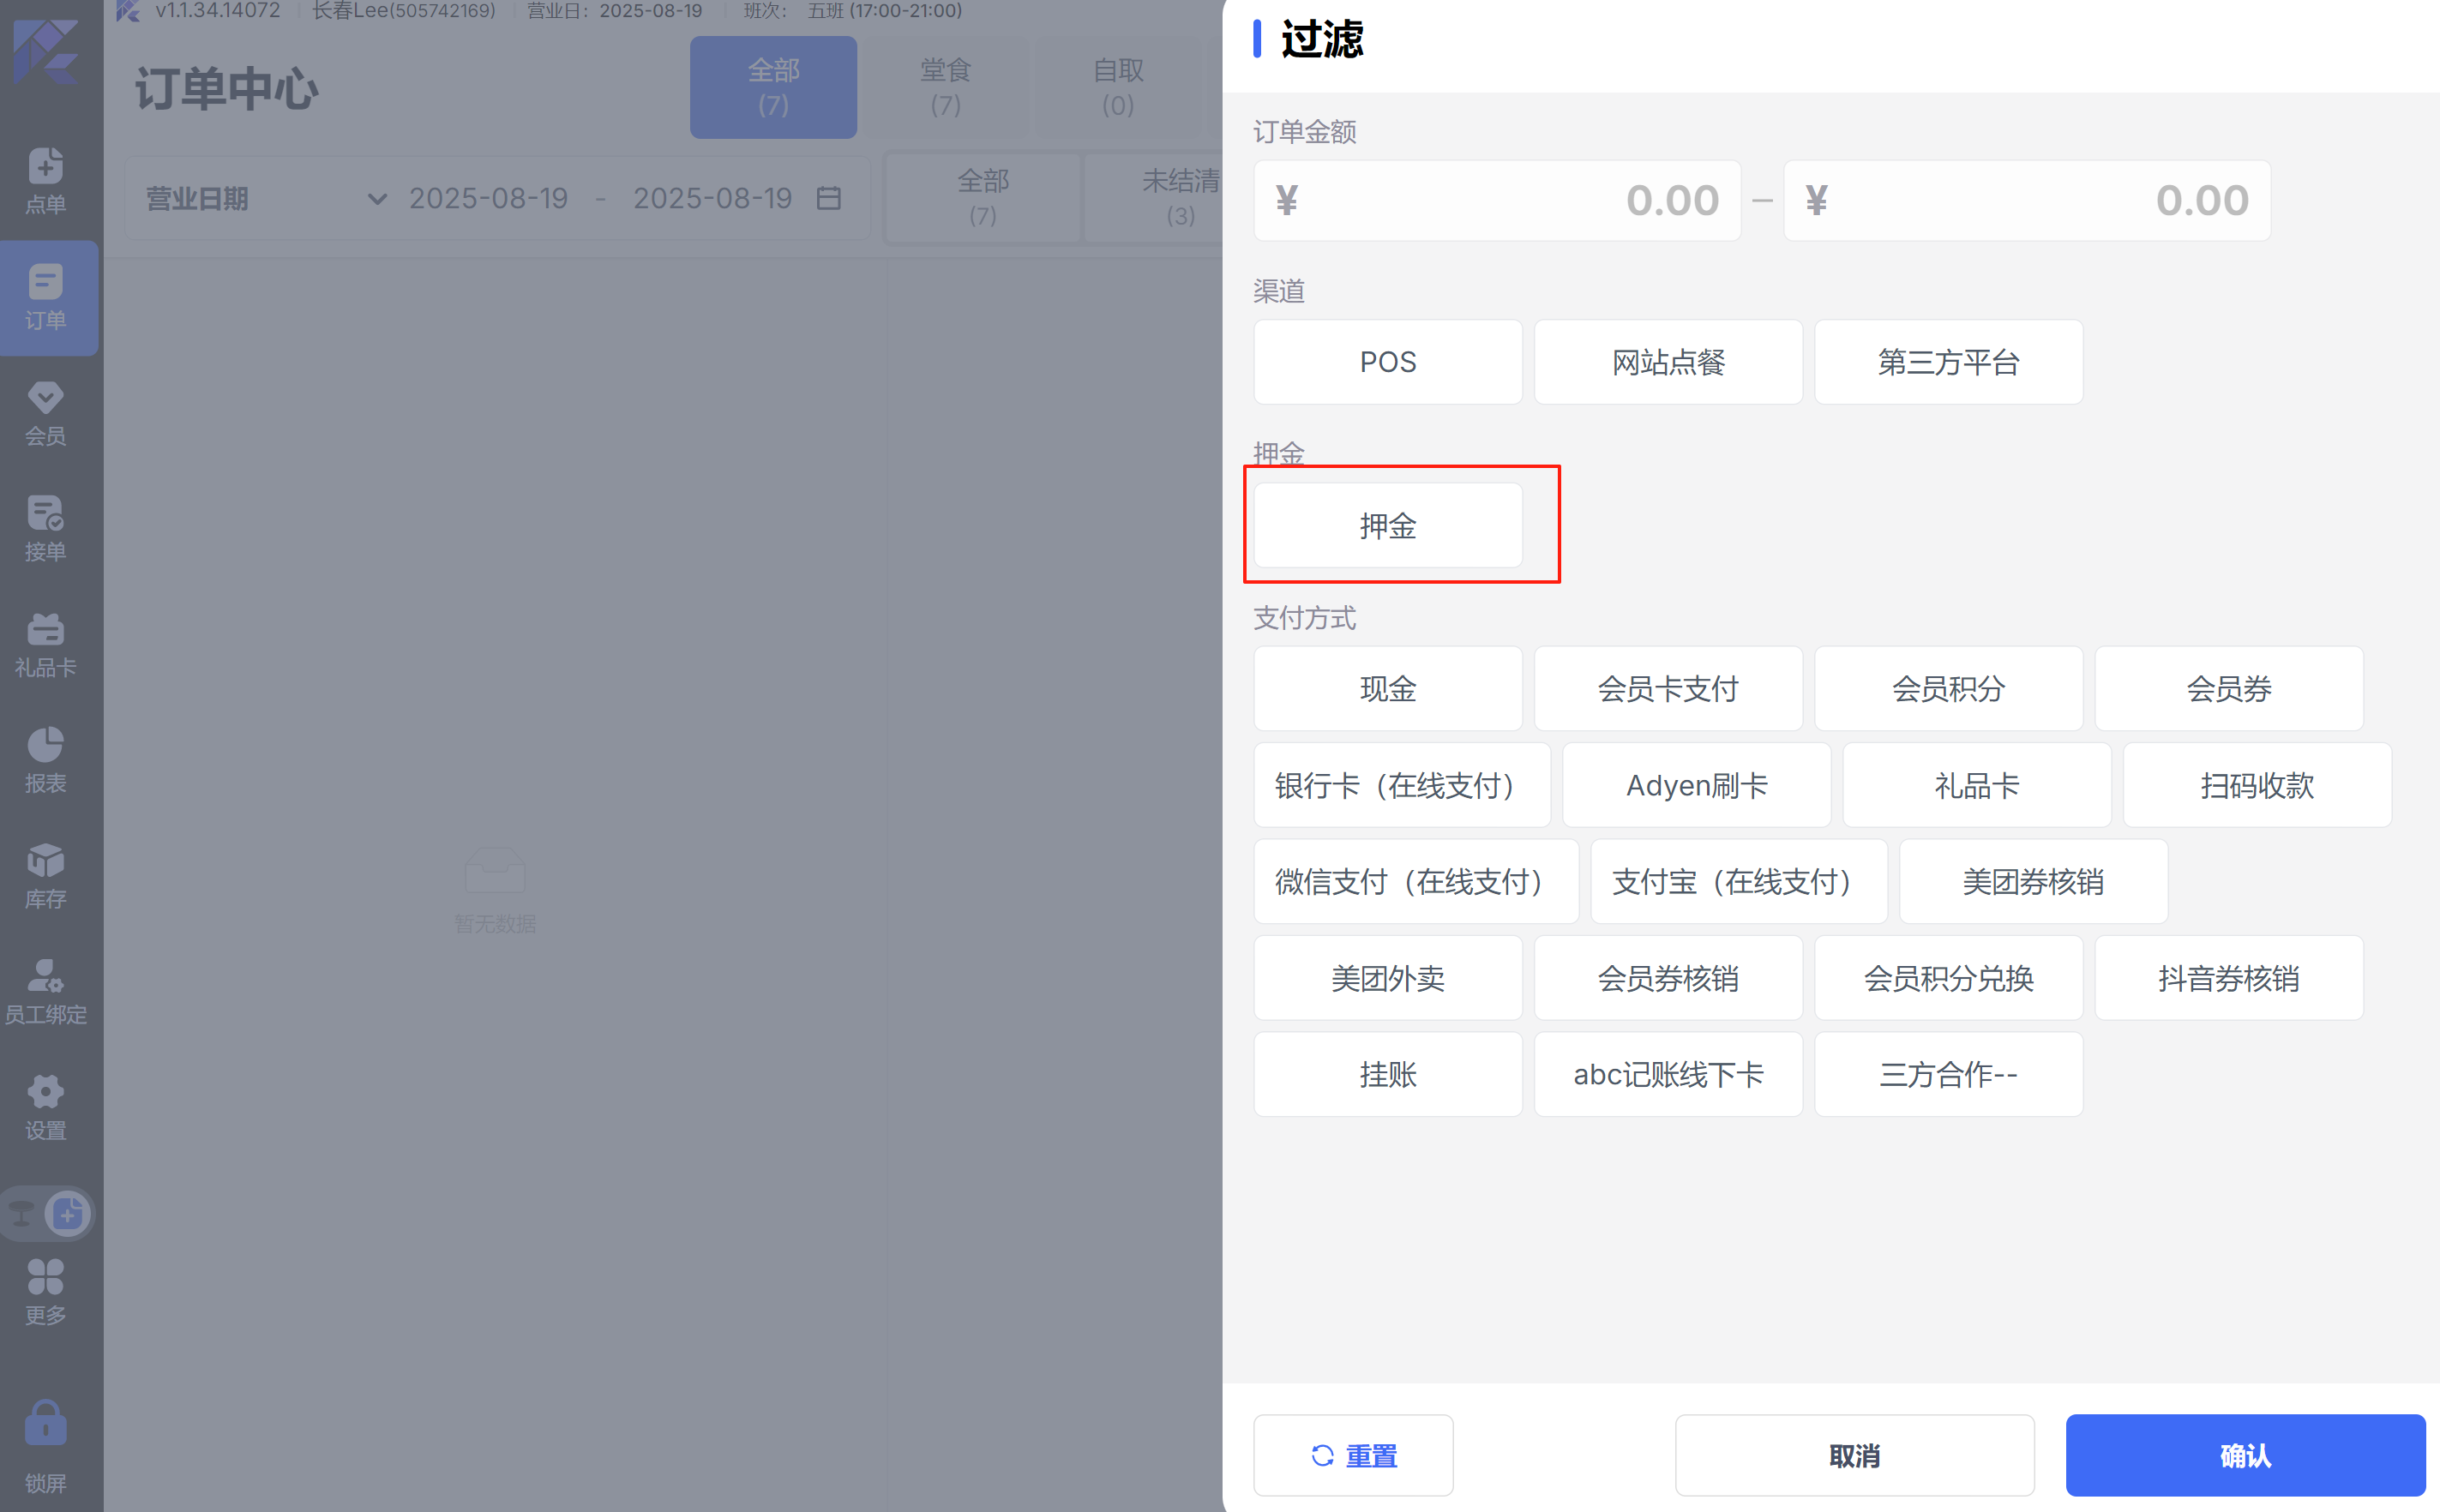The image size is (2440, 1512).
Task: Open the 员工绑定 staff binding icon
Action: (45, 991)
